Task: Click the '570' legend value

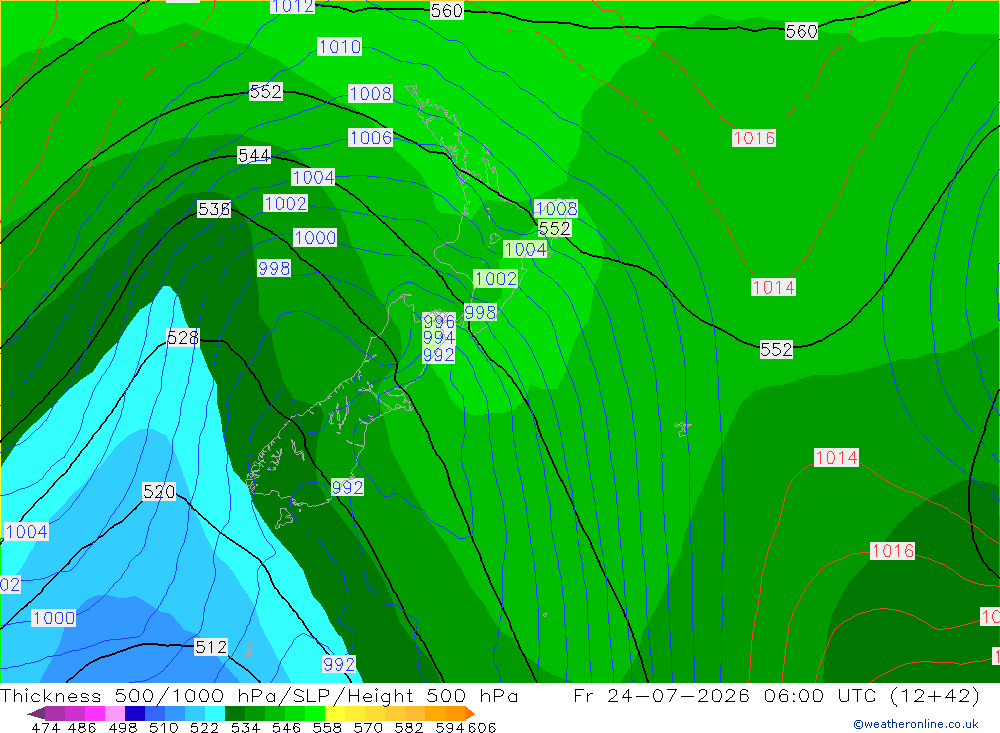Action: click(367, 727)
